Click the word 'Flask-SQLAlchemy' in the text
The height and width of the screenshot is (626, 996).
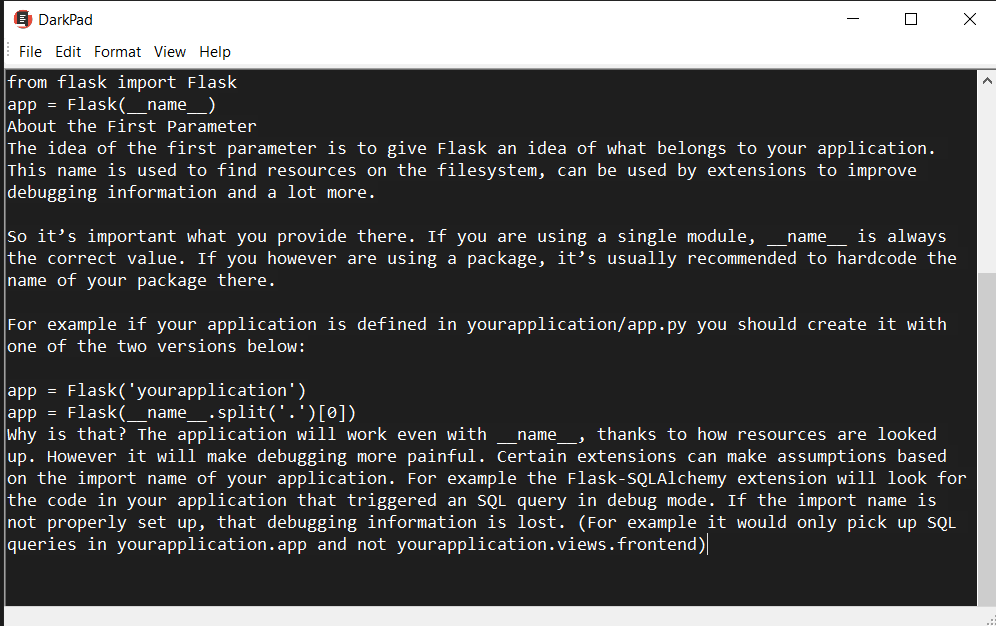(x=647, y=479)
